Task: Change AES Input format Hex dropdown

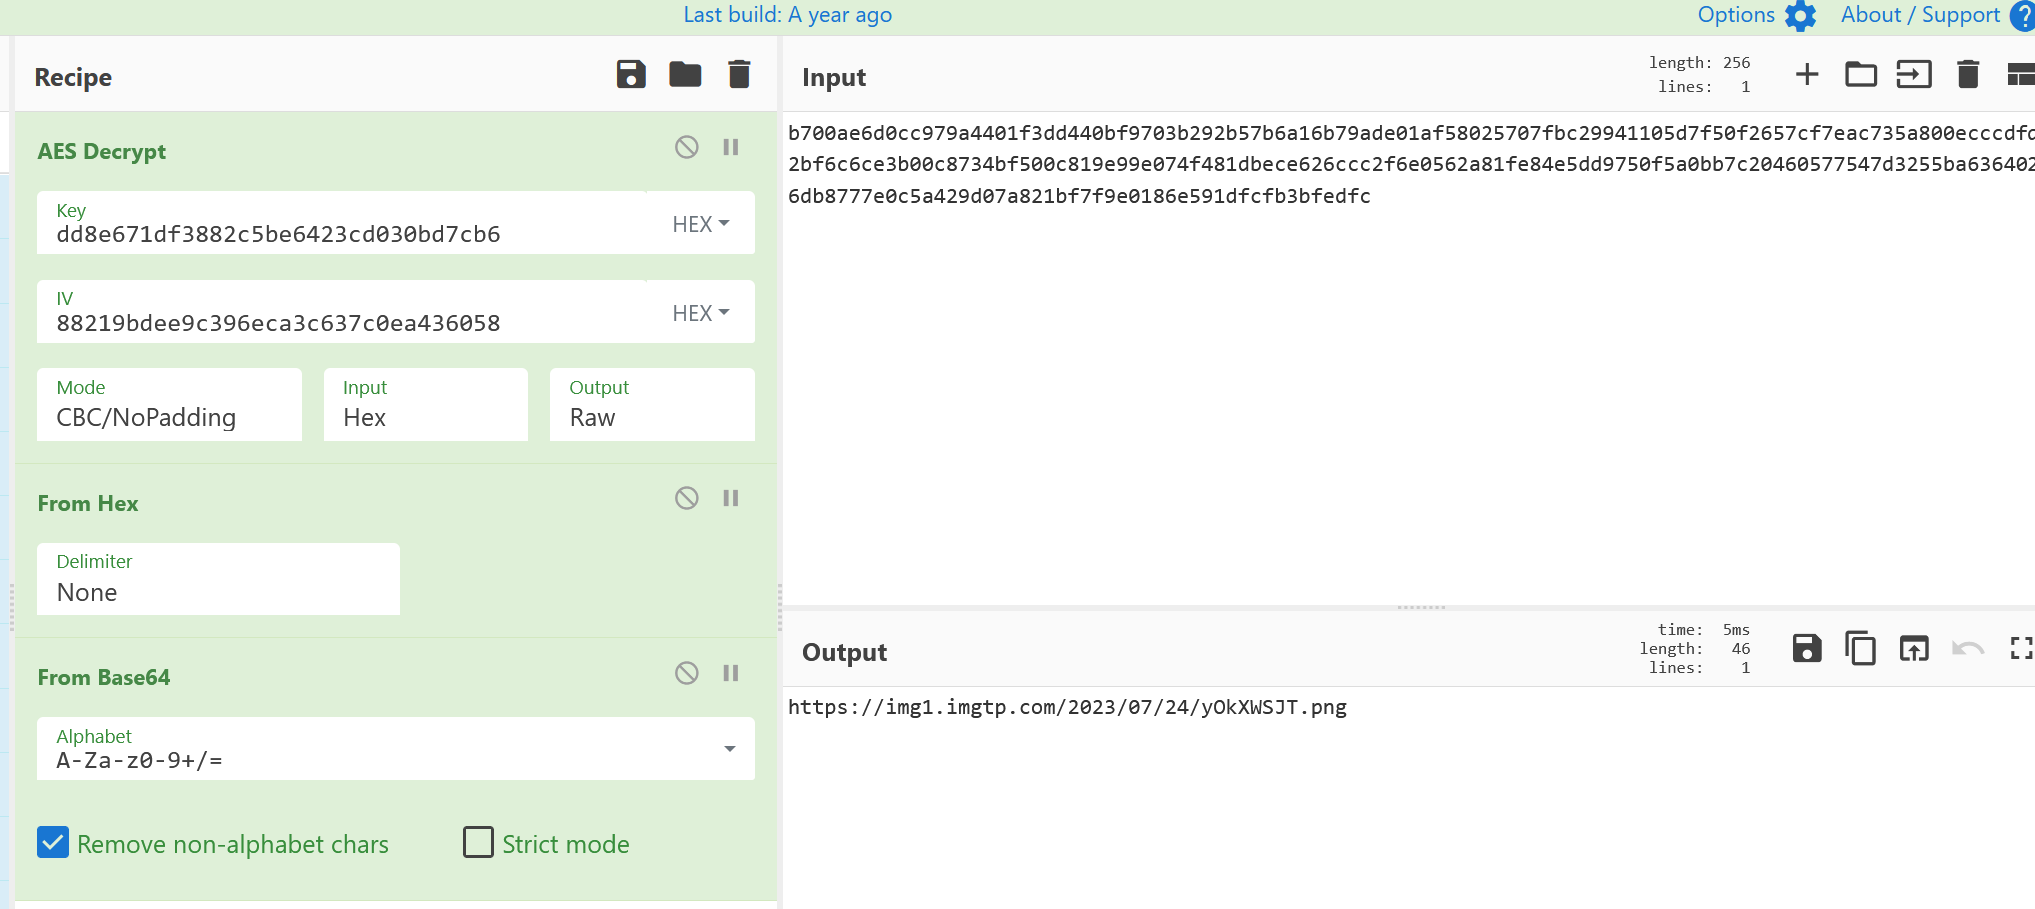Action: pos(425,405)
